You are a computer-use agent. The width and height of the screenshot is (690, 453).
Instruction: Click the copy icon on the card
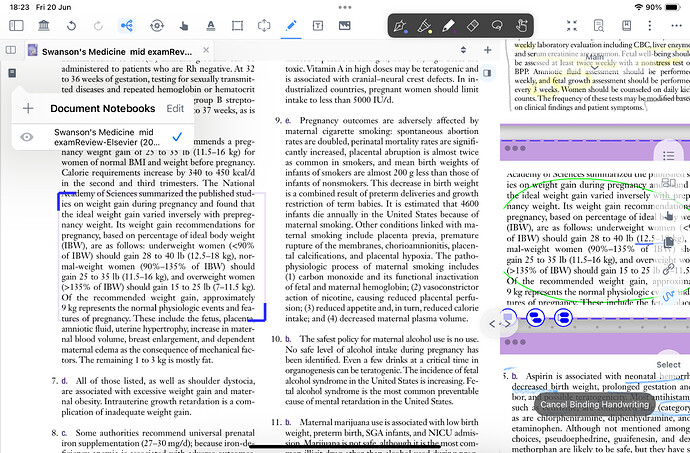tap(668, 242)
